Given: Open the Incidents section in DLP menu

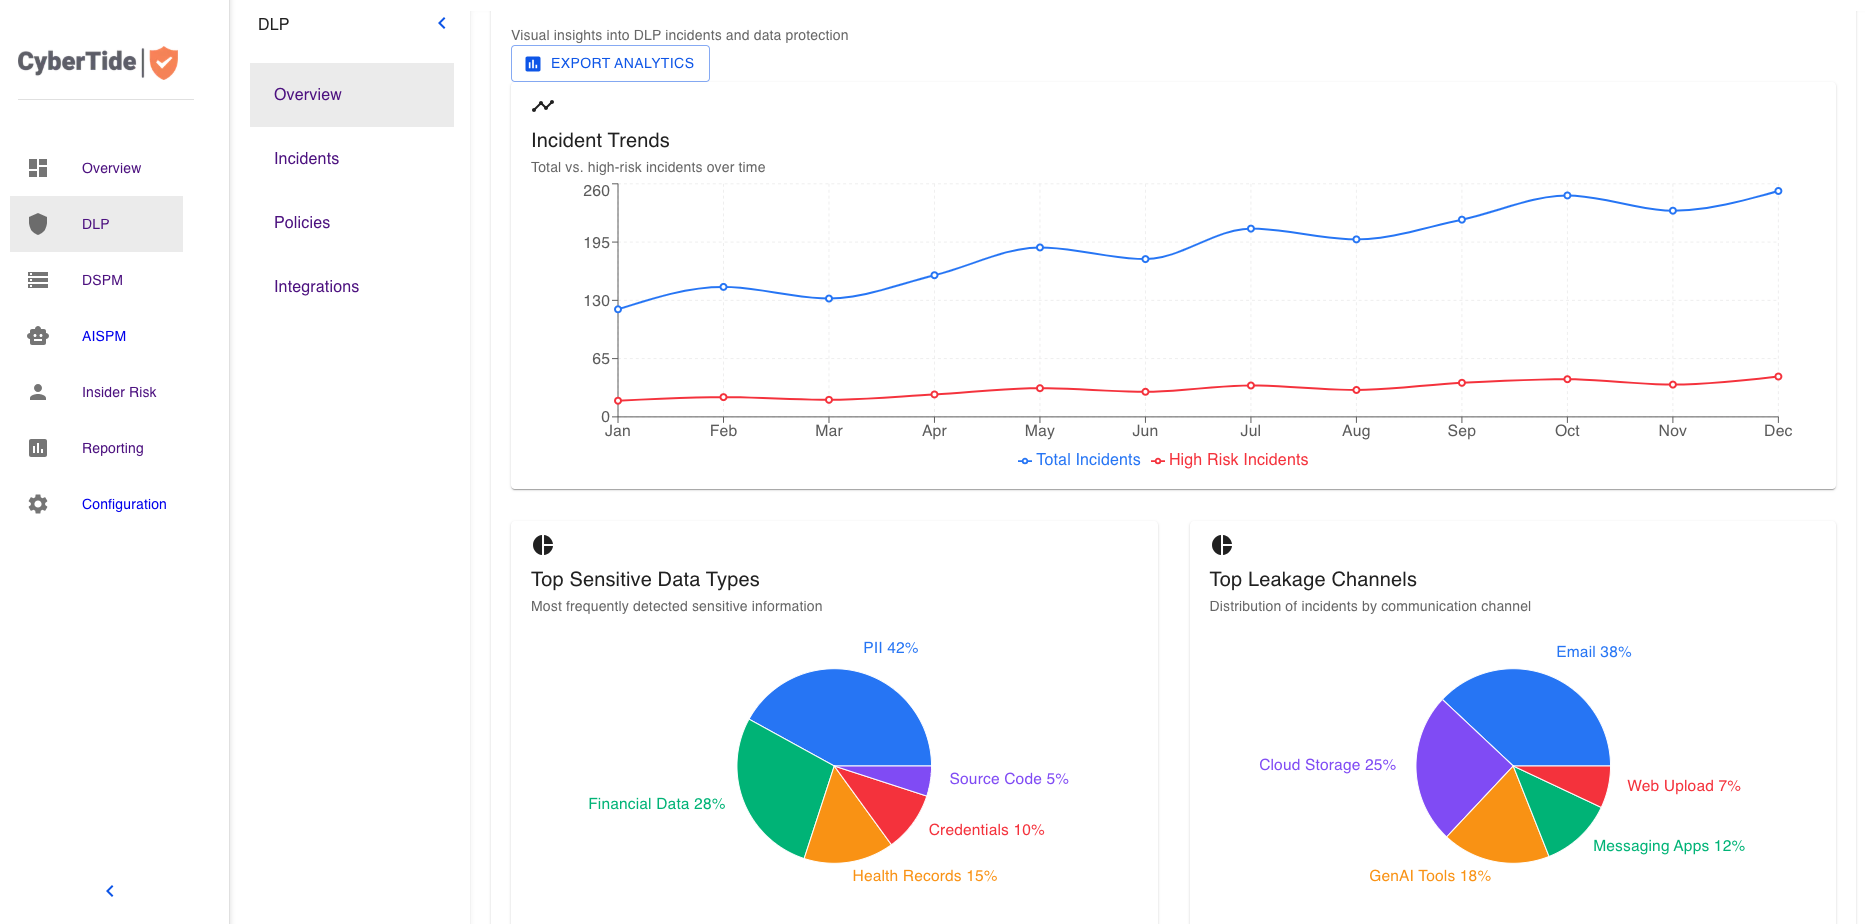Looking at the screenshot, I should tap(306, 158).
